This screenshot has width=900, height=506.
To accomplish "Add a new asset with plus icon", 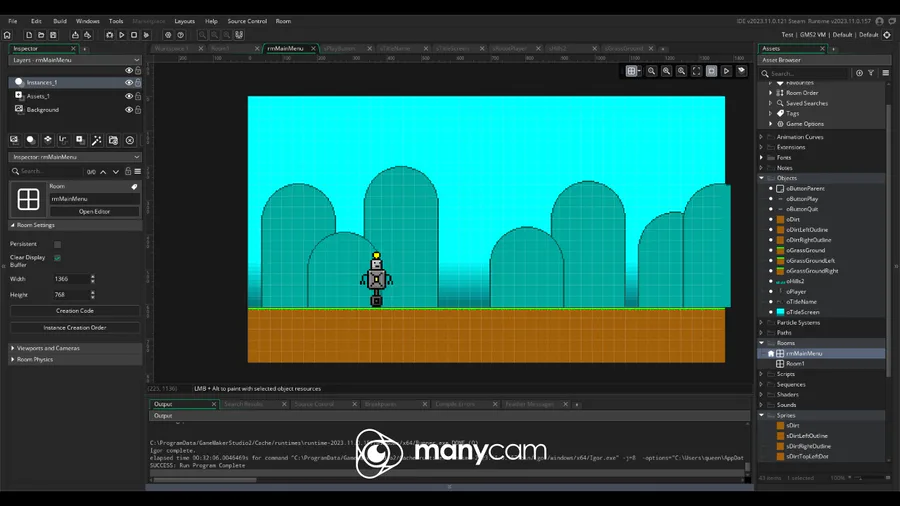I will tap(859, 73).
